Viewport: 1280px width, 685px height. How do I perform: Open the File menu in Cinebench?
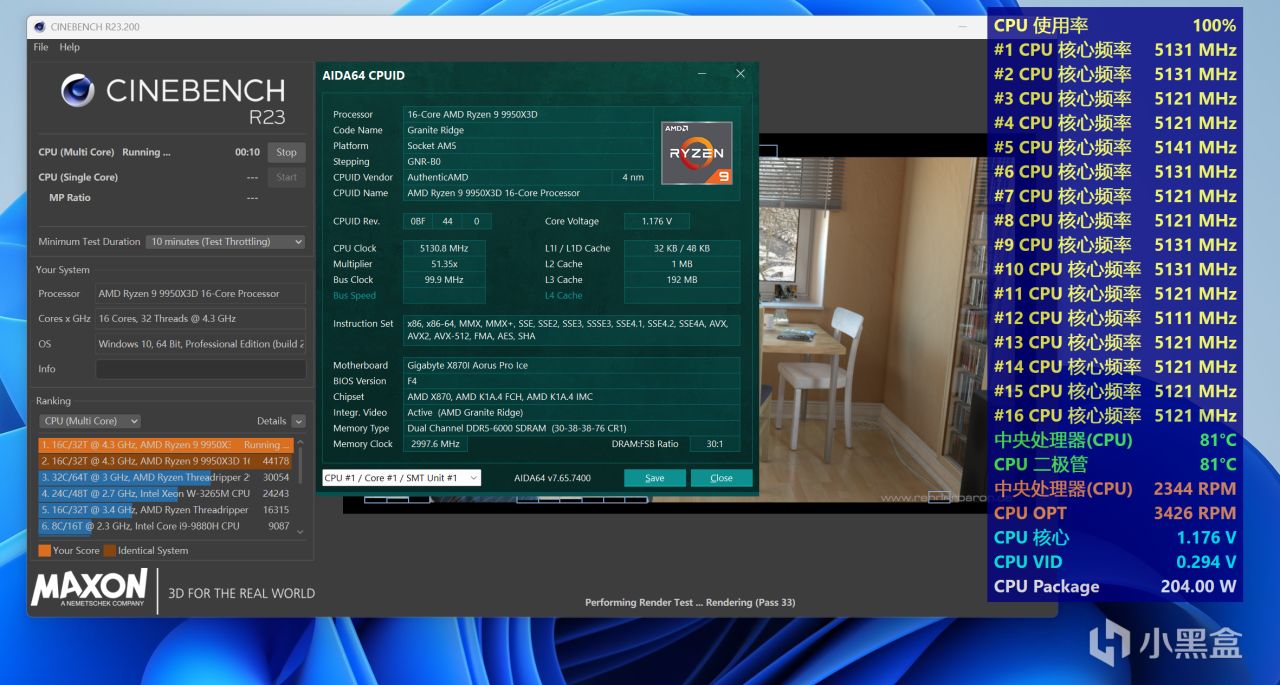click(x=41, y=47)
